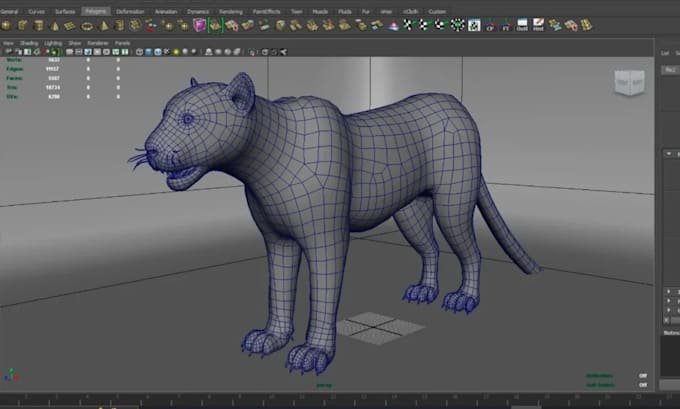Expand the first of three stacked arrows in the right panel
Image resolution: width=680 pixels, height=409 pixels.
[668, 291]
